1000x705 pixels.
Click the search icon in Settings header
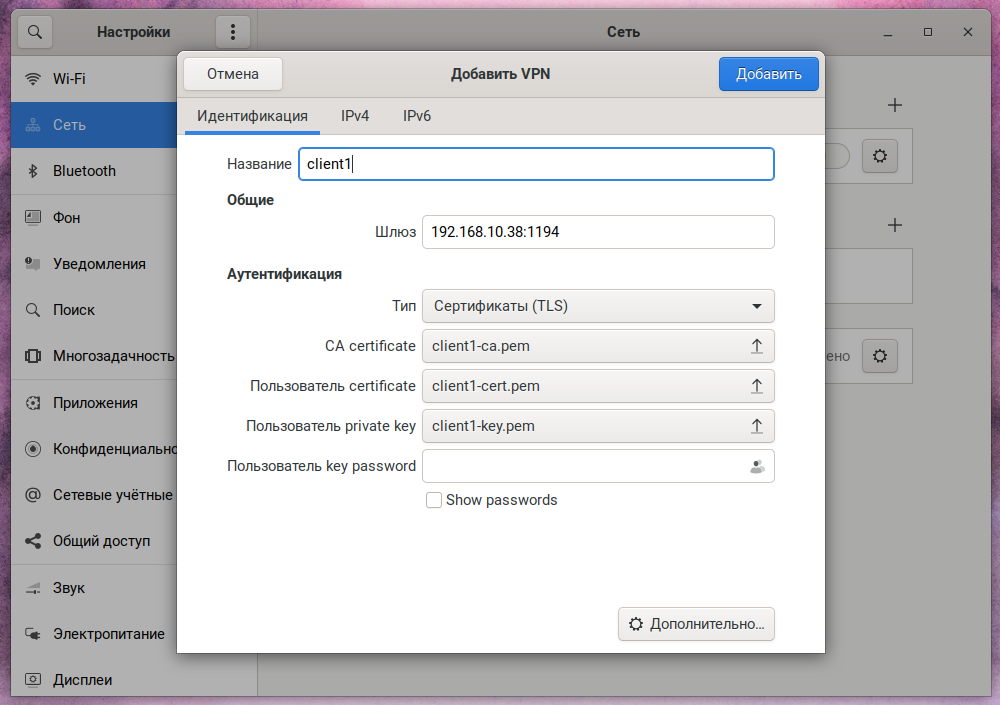click(x=34, y=32)
